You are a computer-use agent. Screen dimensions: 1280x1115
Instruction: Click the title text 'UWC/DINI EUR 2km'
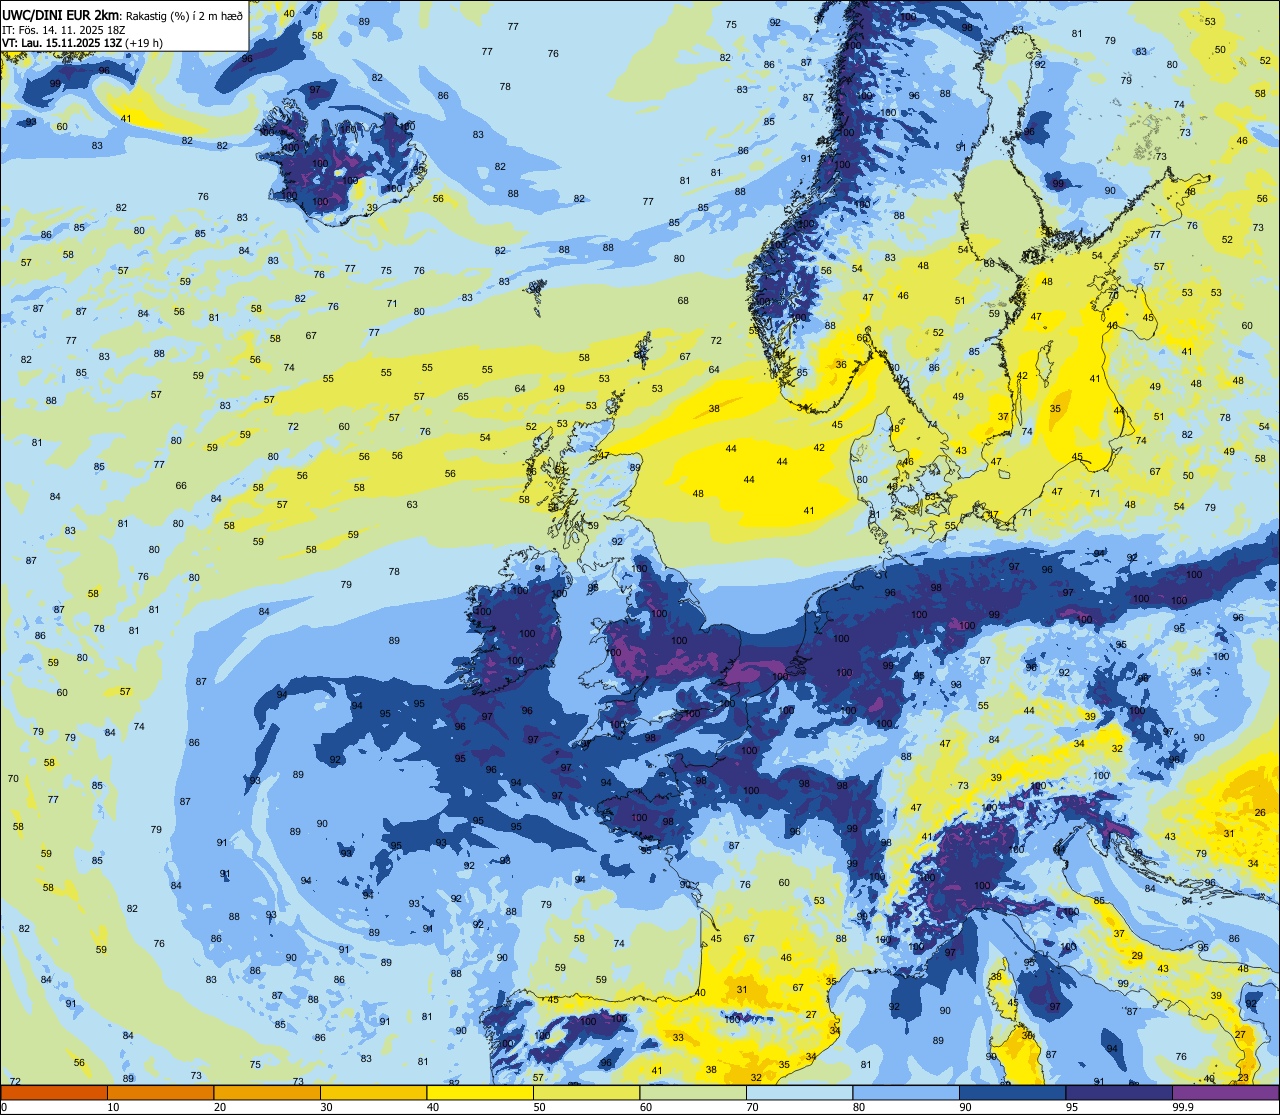click(x=61, y=15)
